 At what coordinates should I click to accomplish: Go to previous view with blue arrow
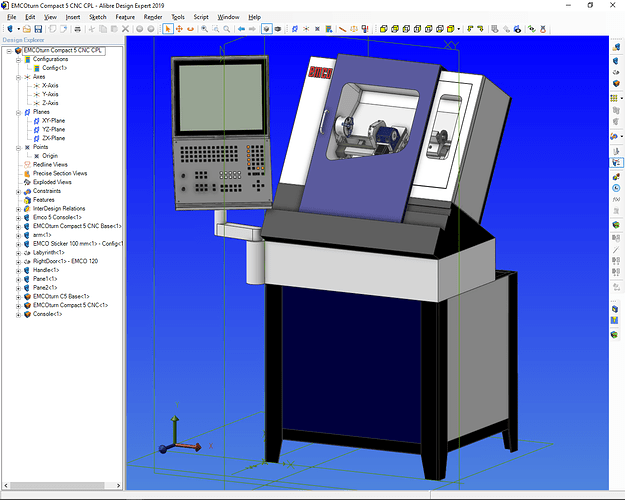tap(241, 29)
